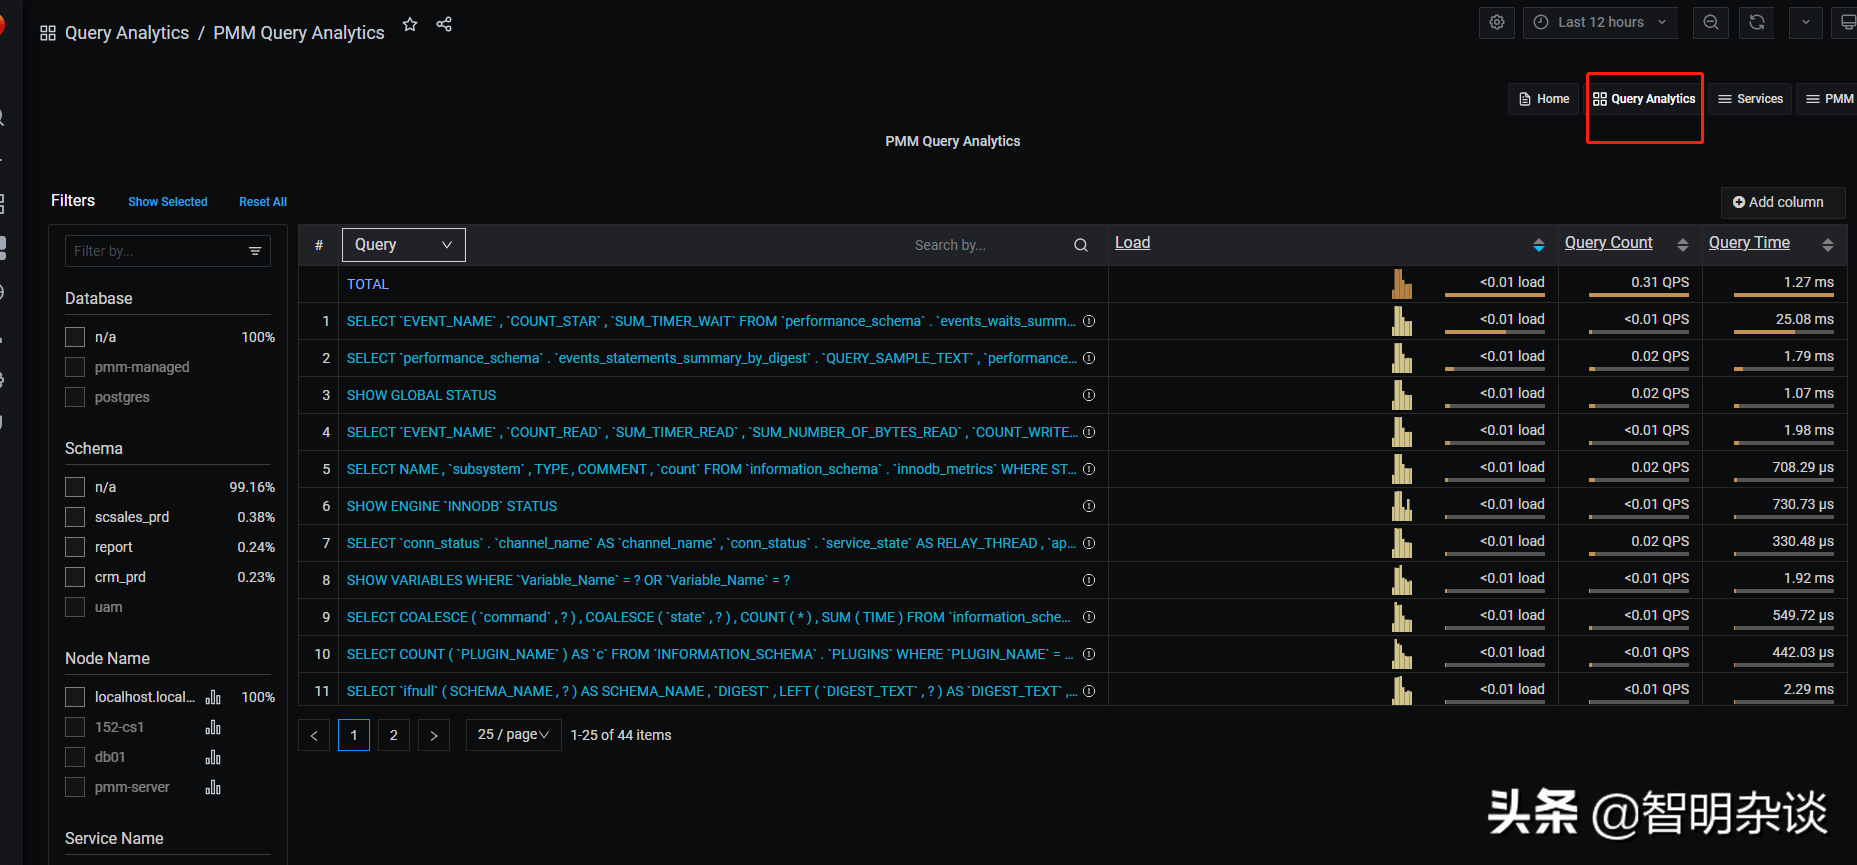Zoom out the time range

[1711, 22]
